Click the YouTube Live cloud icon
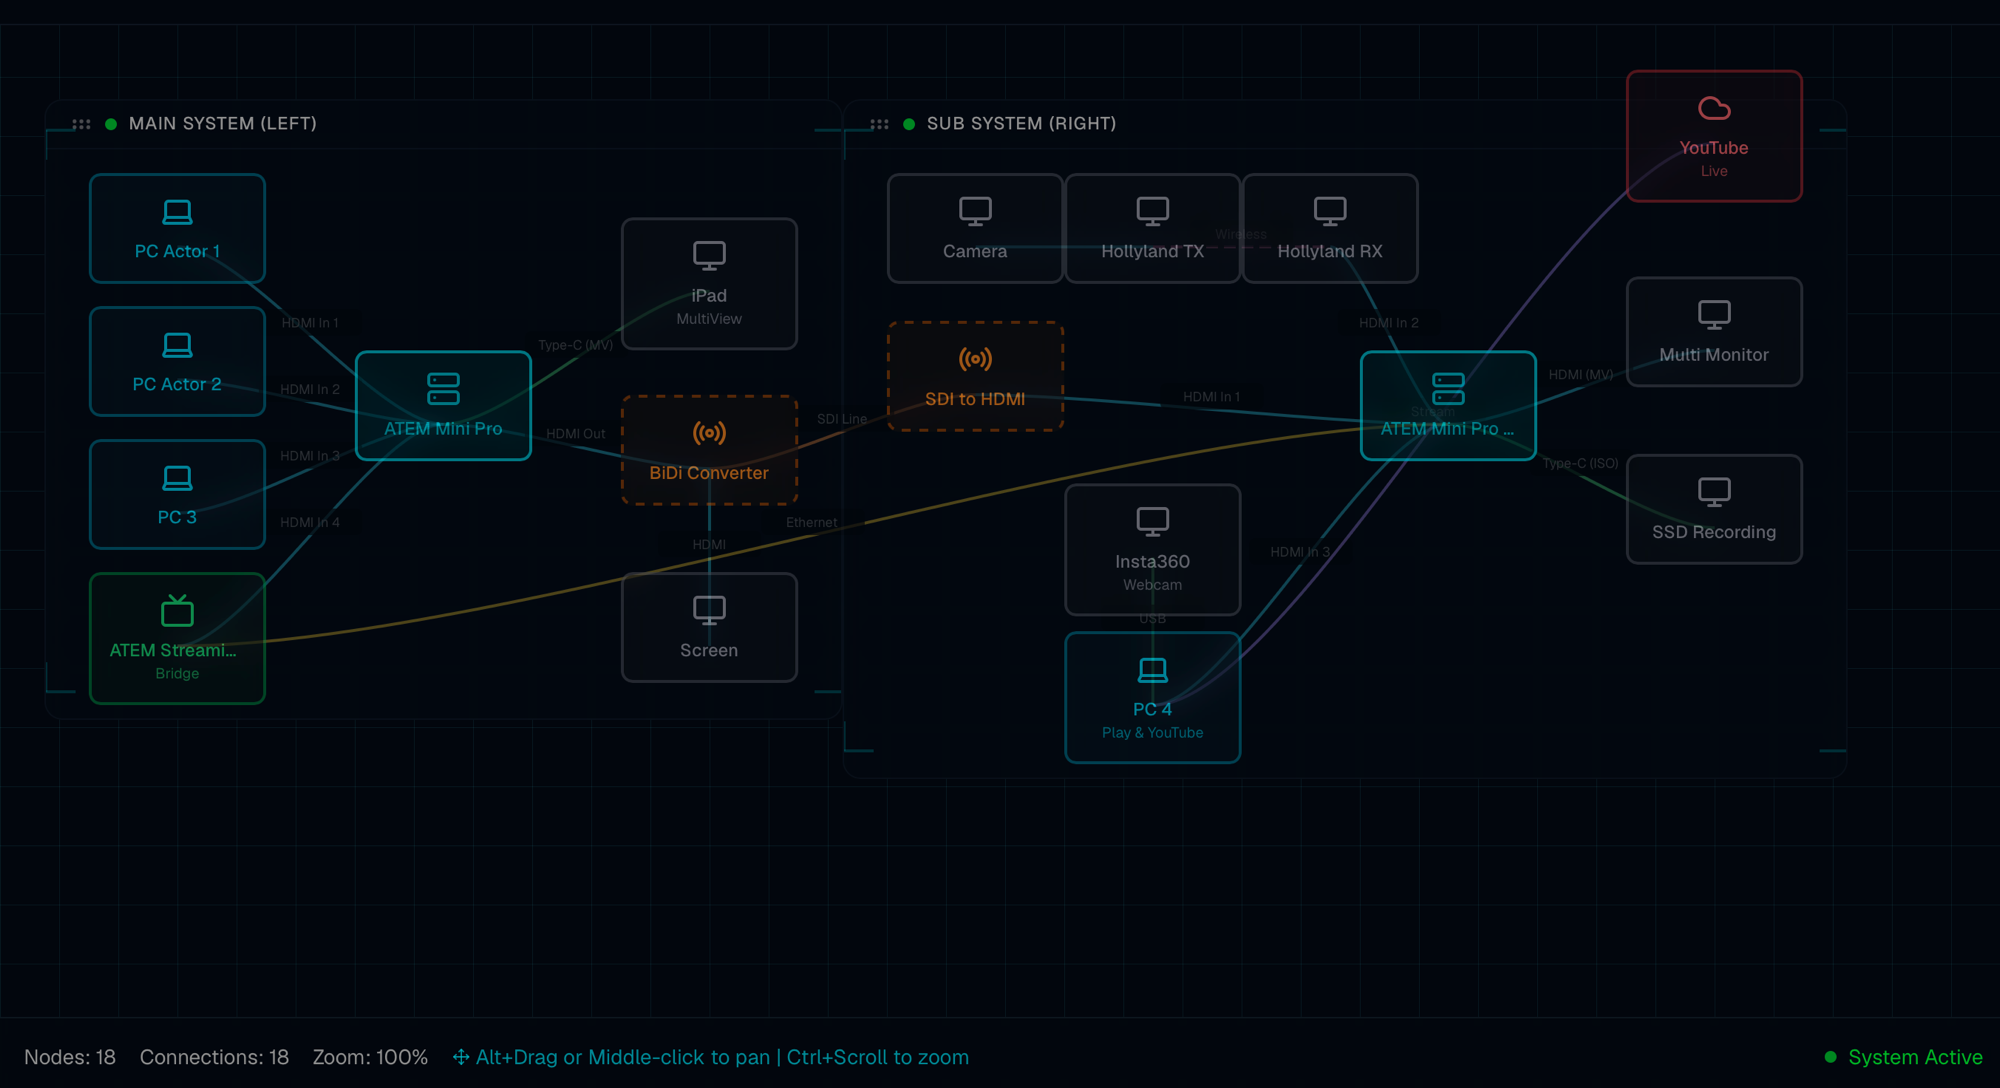The image size is (2000, 1088). point(1714,108)
